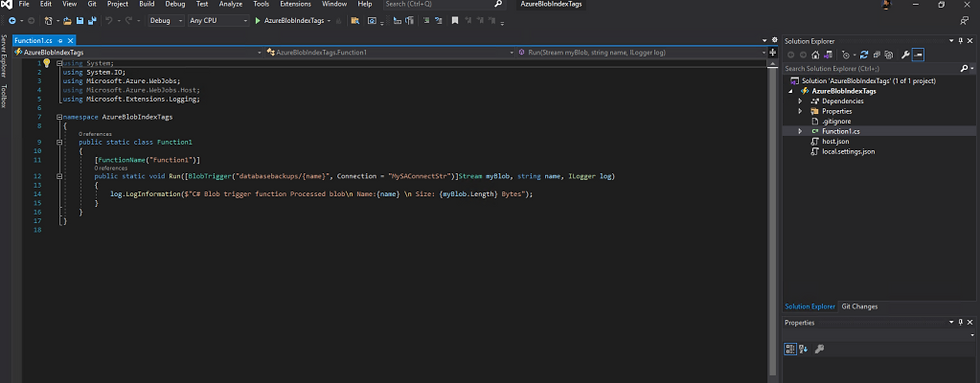Collapse the namespace block on line 7
Image resolution: width=980 pixels, height=383 pixels.
click(x=59, y=117)
